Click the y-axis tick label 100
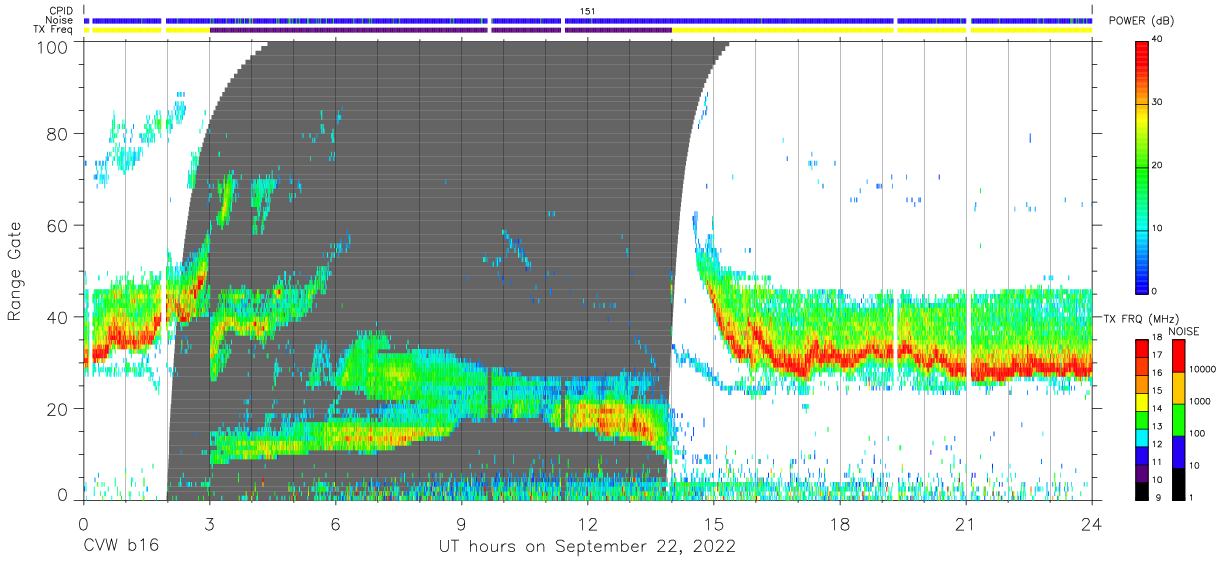 (x=54, y=47)
